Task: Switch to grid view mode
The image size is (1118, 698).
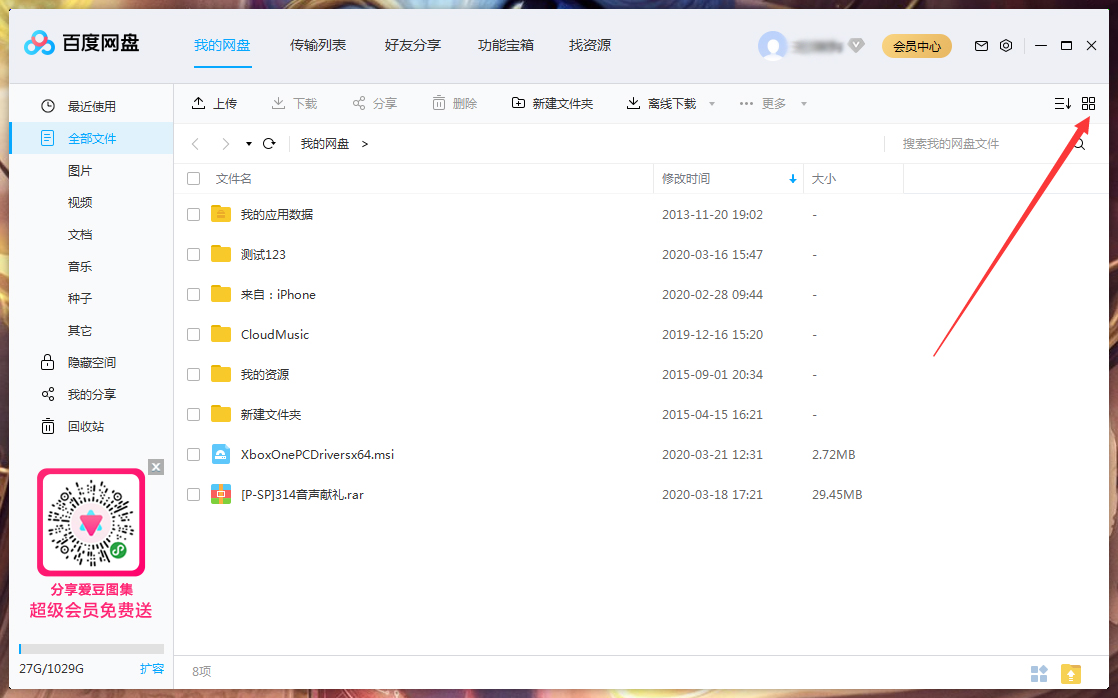Action: coord(1088,103)
